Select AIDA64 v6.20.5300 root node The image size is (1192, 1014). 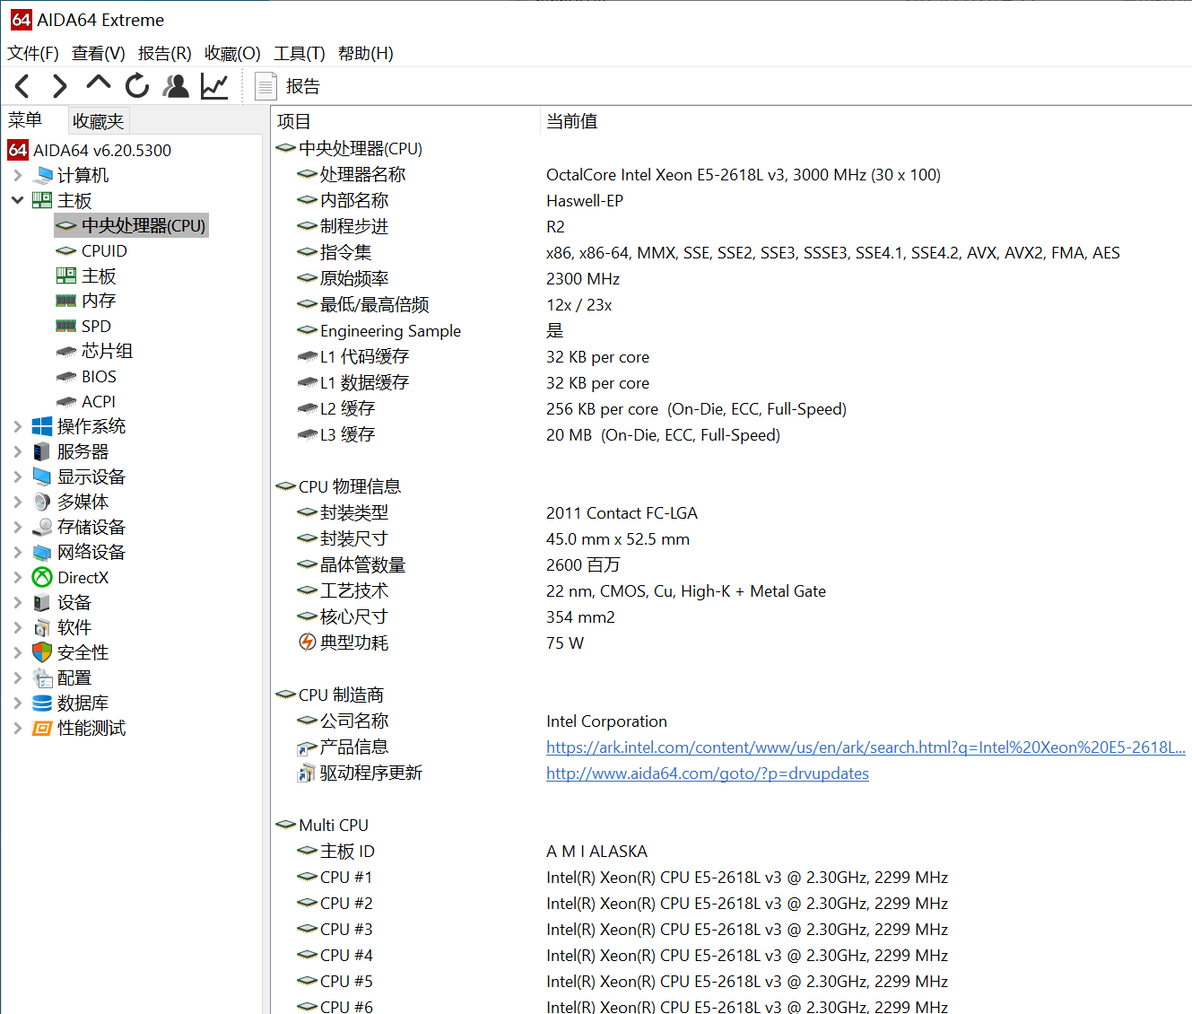[x=89, y=150]
